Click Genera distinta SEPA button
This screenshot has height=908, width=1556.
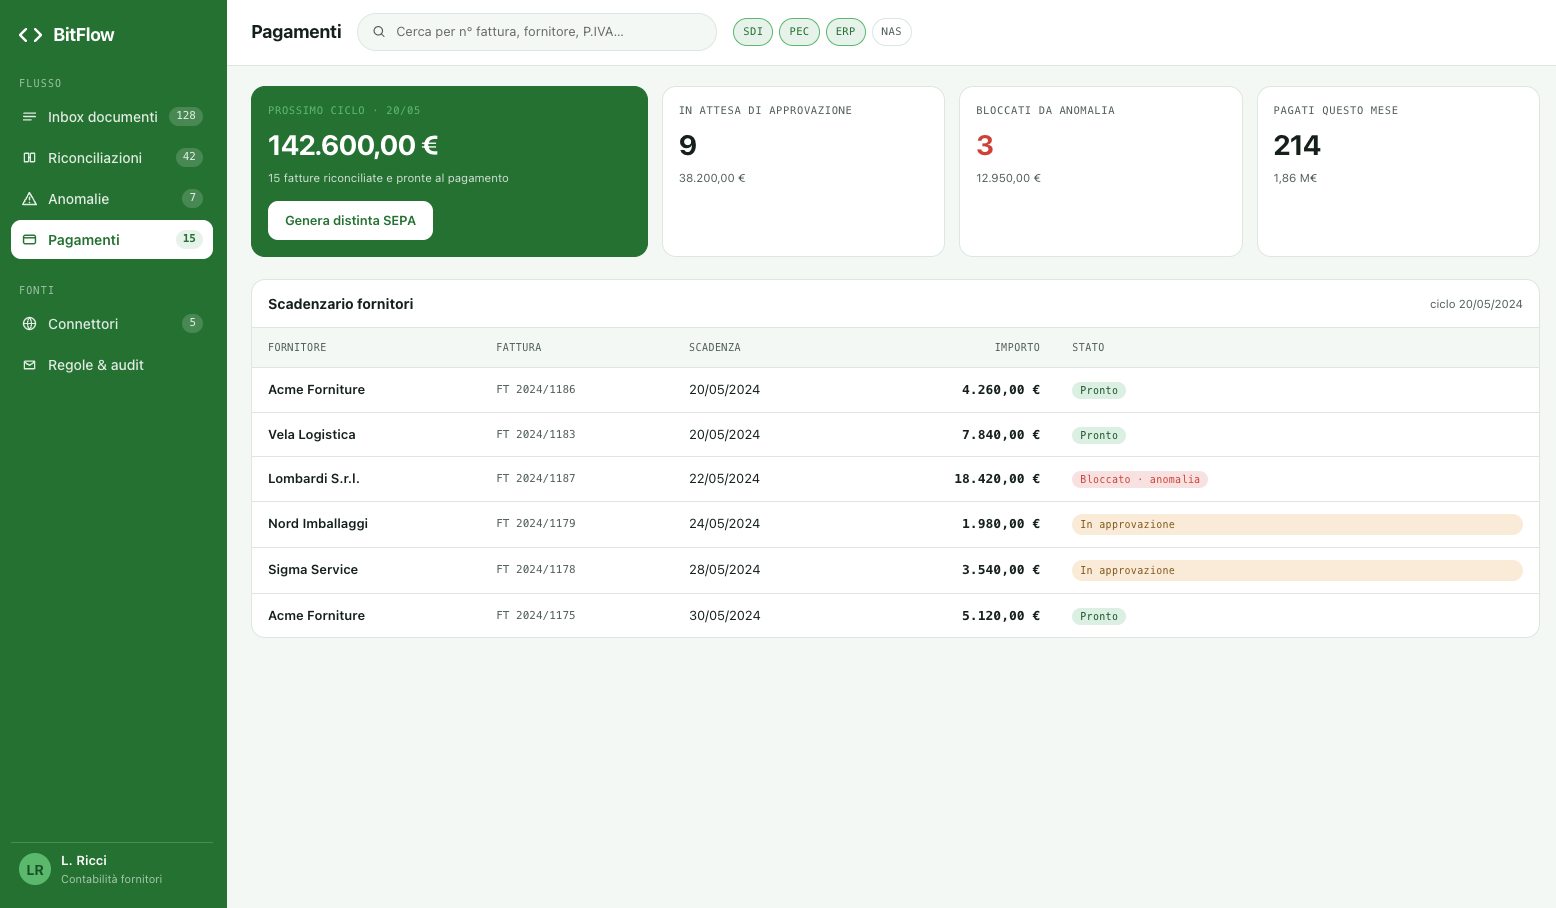(350, 221)
